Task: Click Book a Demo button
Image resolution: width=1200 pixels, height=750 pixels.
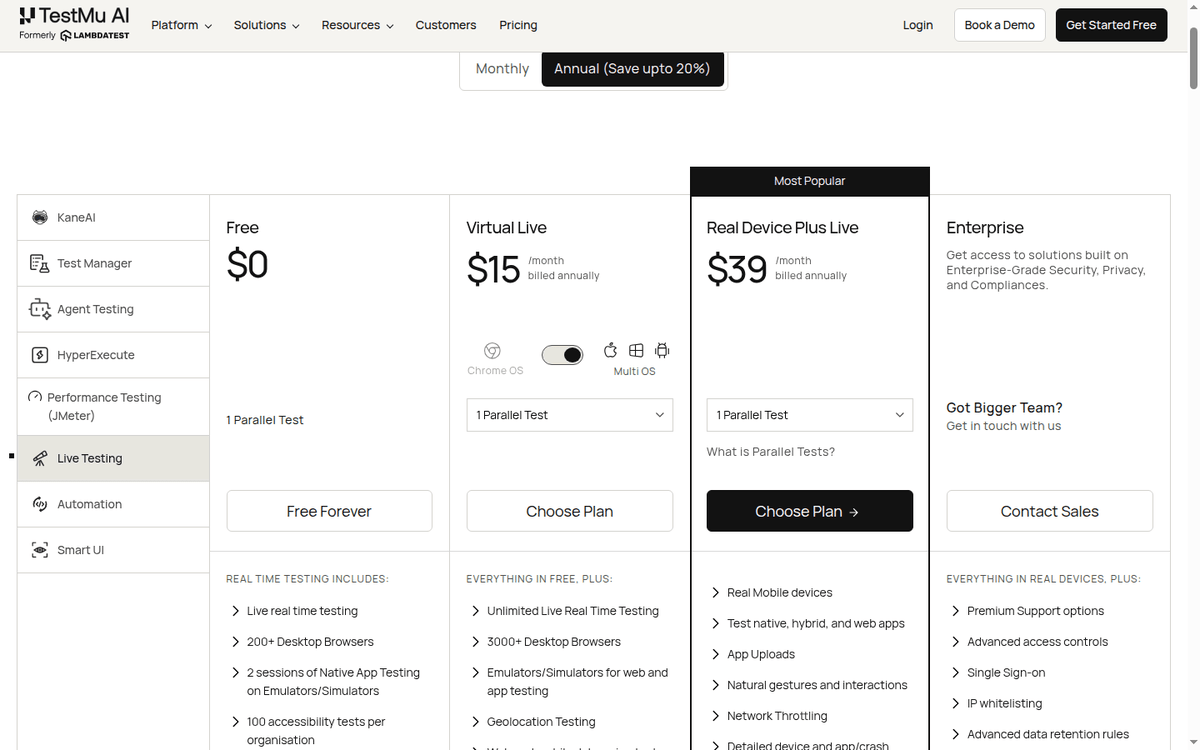Action: click(1000, 25)
